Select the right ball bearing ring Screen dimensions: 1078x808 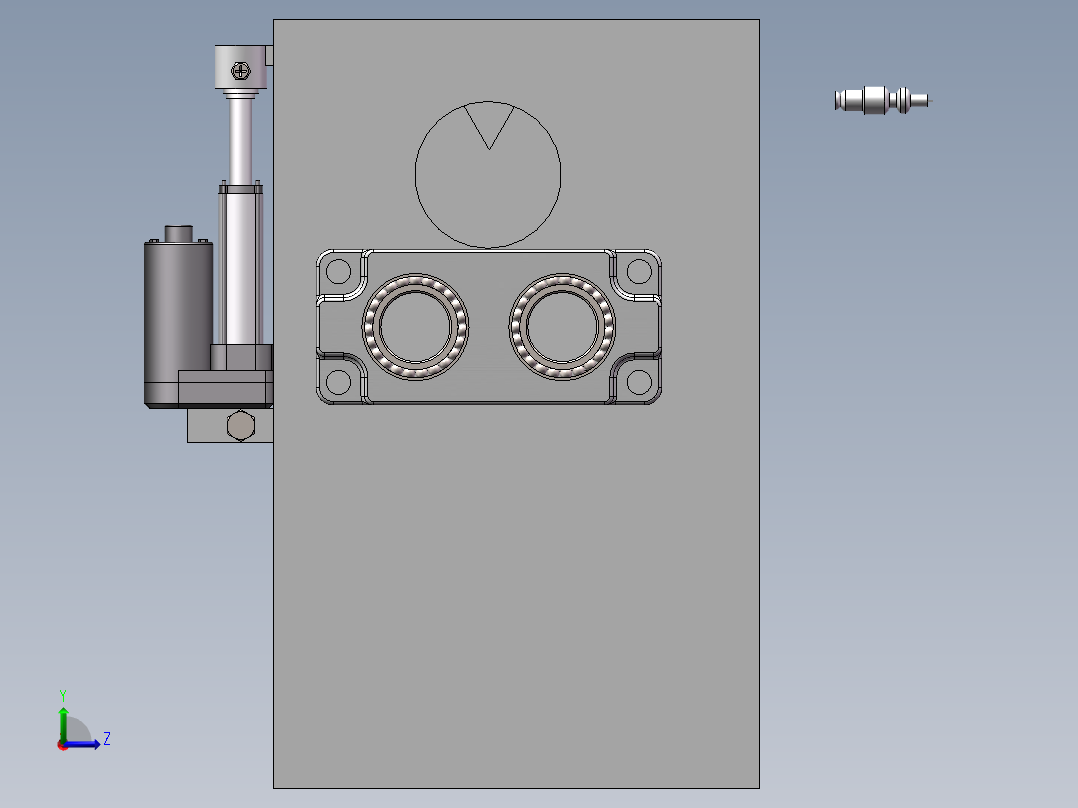562,327
